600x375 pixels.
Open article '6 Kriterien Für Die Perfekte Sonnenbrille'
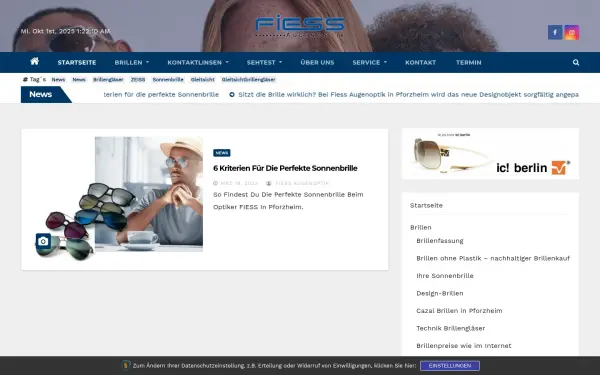click(285, 168)
